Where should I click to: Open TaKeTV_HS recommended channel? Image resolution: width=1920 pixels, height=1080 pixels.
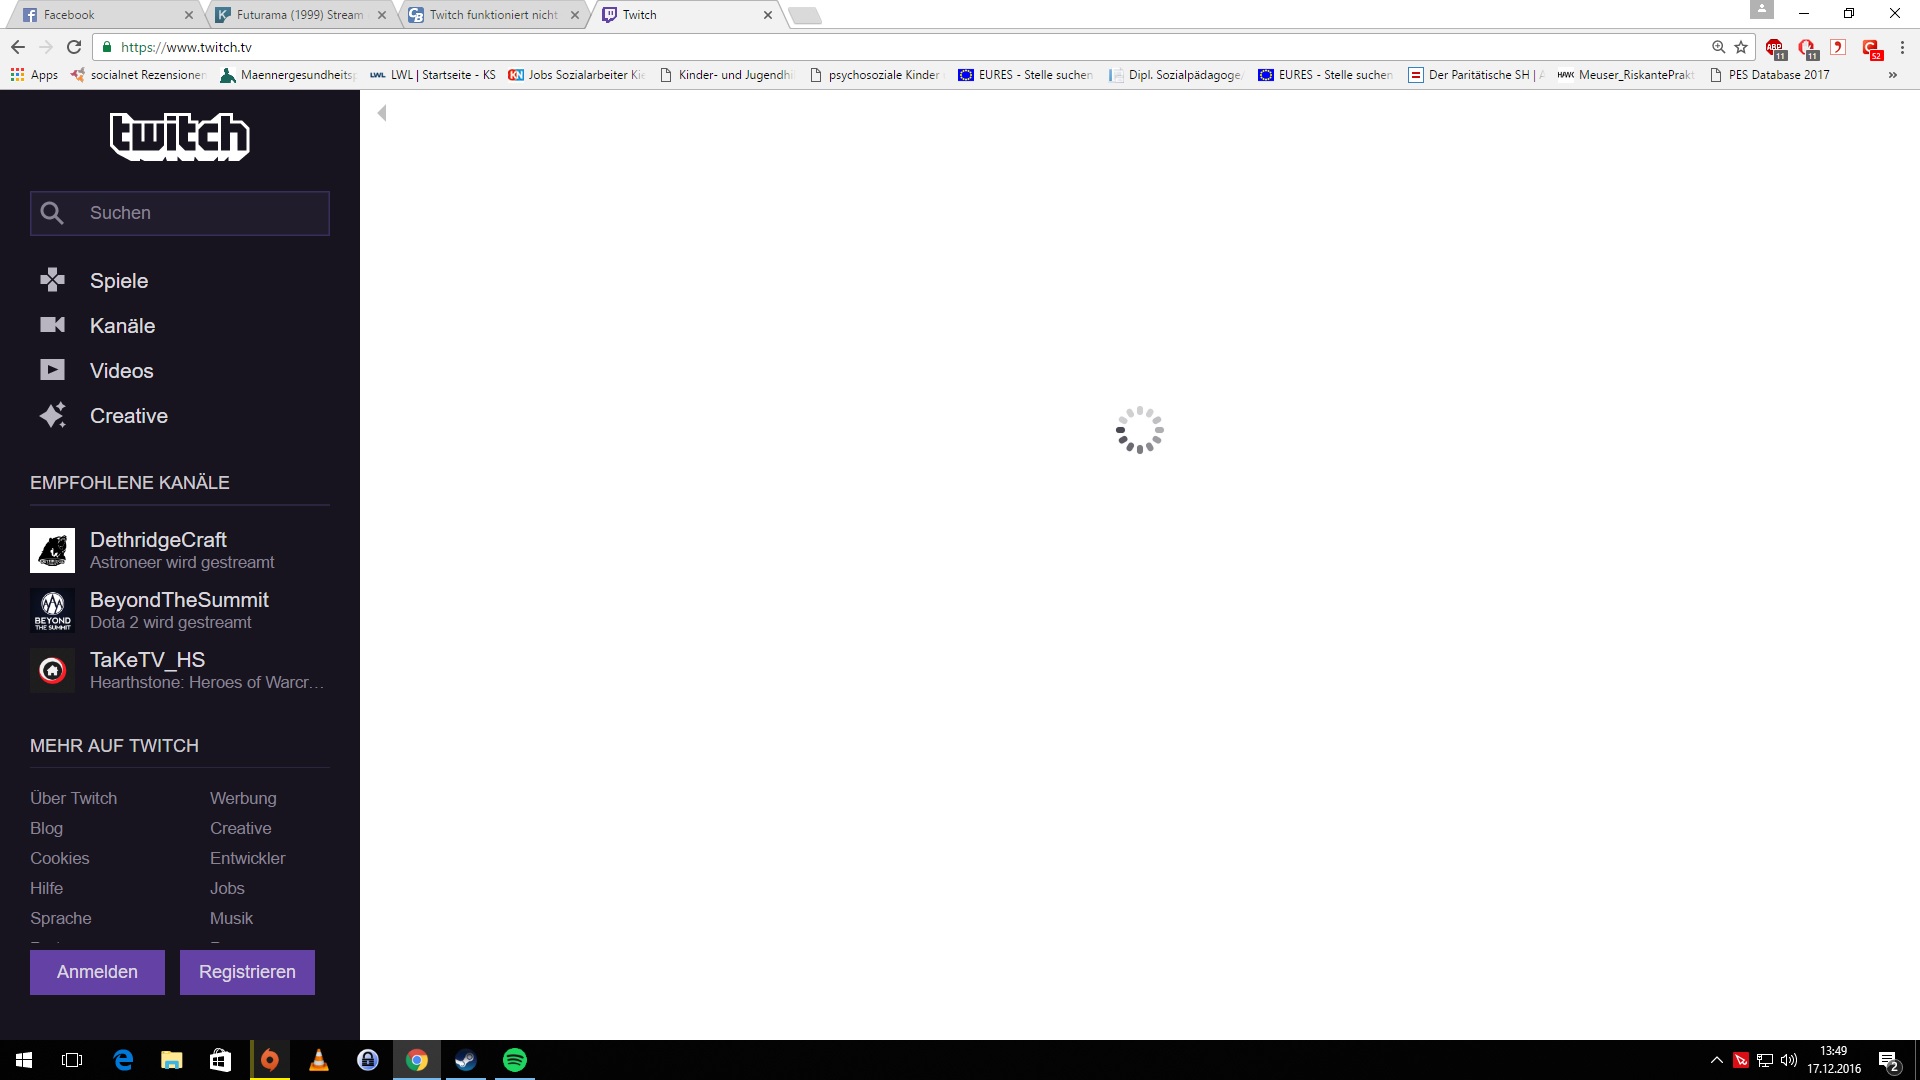[x=147, y=660]
